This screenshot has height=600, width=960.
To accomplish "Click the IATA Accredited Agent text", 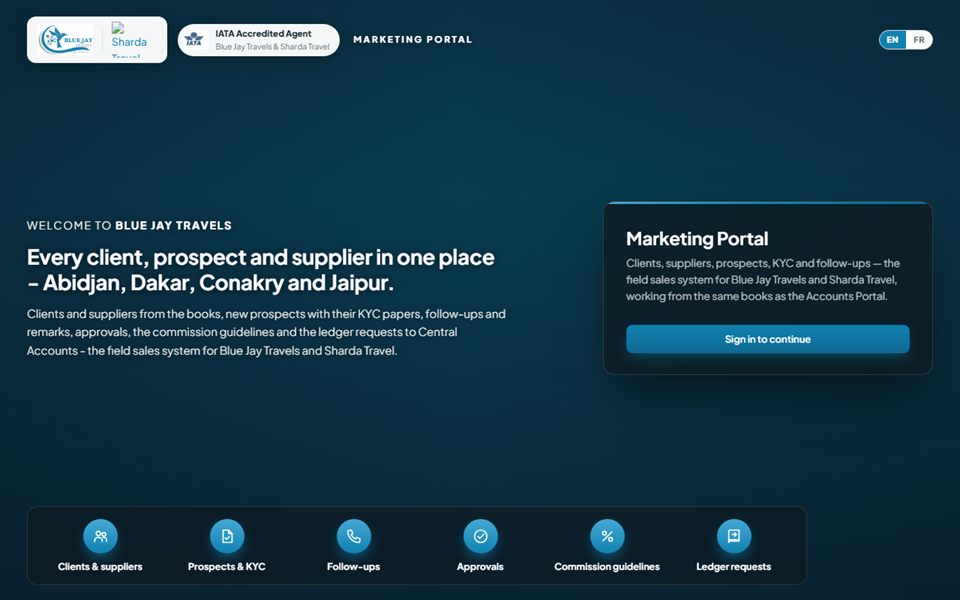I will pyautogui.click(x=263, y=34).
